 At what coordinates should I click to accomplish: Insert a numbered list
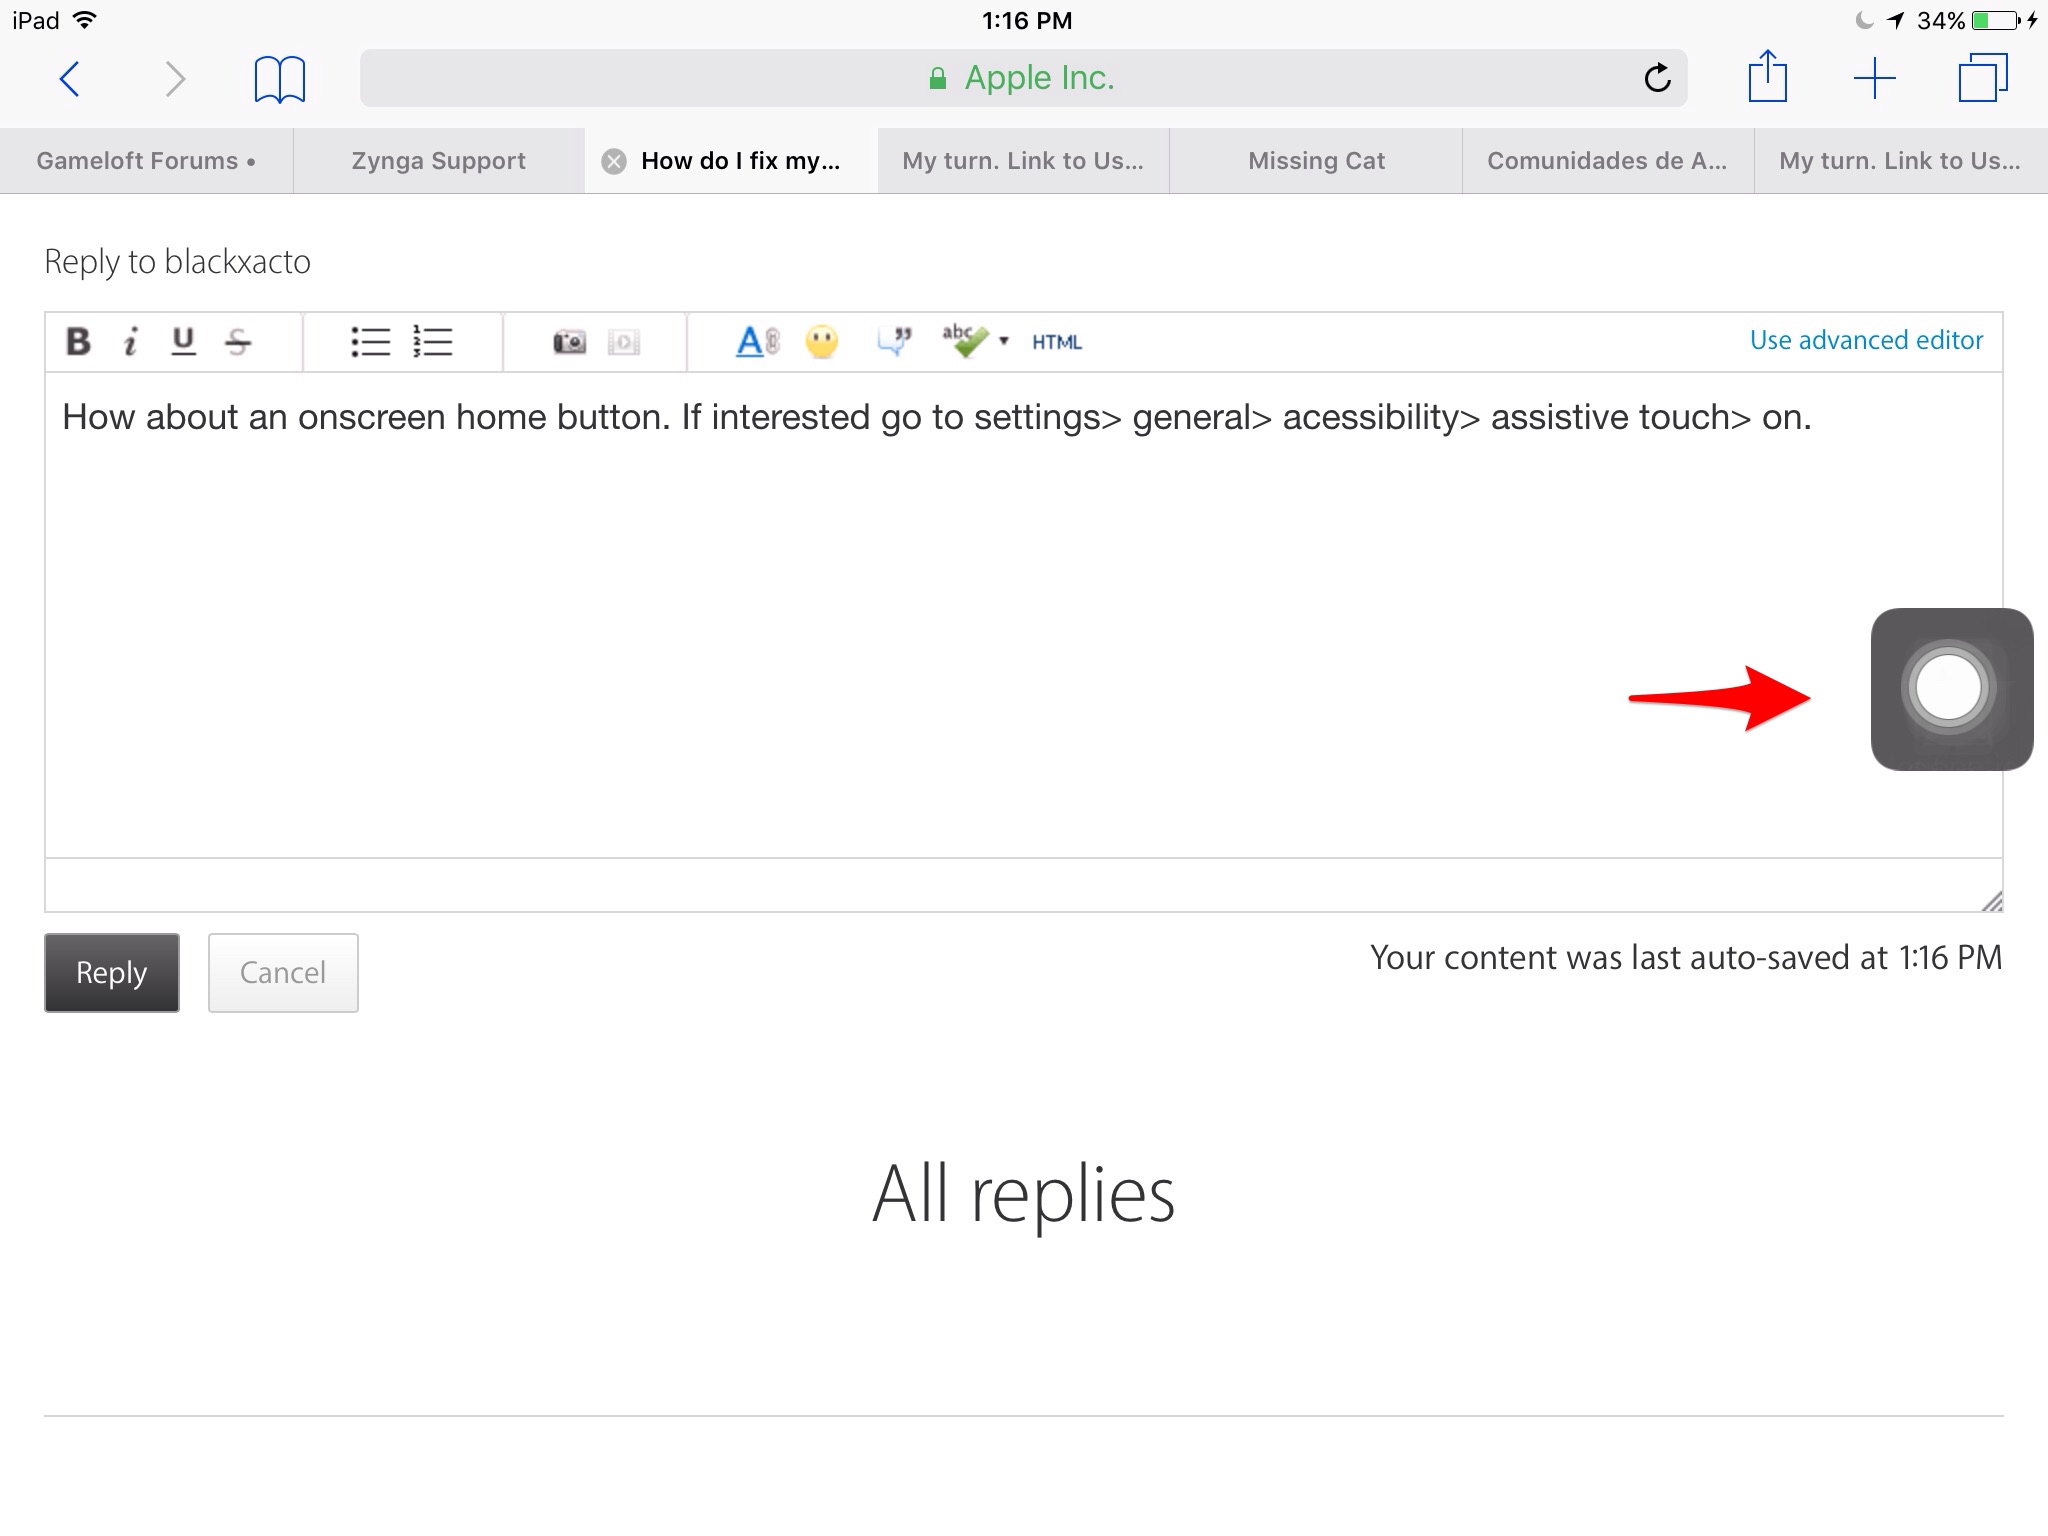pos(433,342)
